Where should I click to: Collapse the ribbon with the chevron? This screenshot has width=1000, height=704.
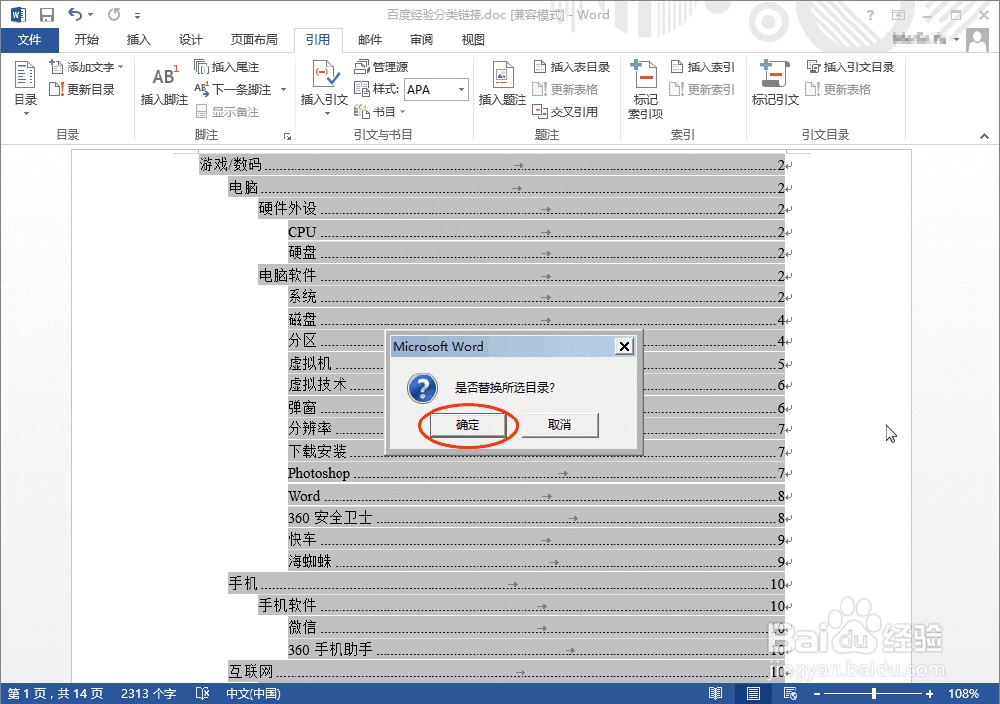tap(984, 135)
